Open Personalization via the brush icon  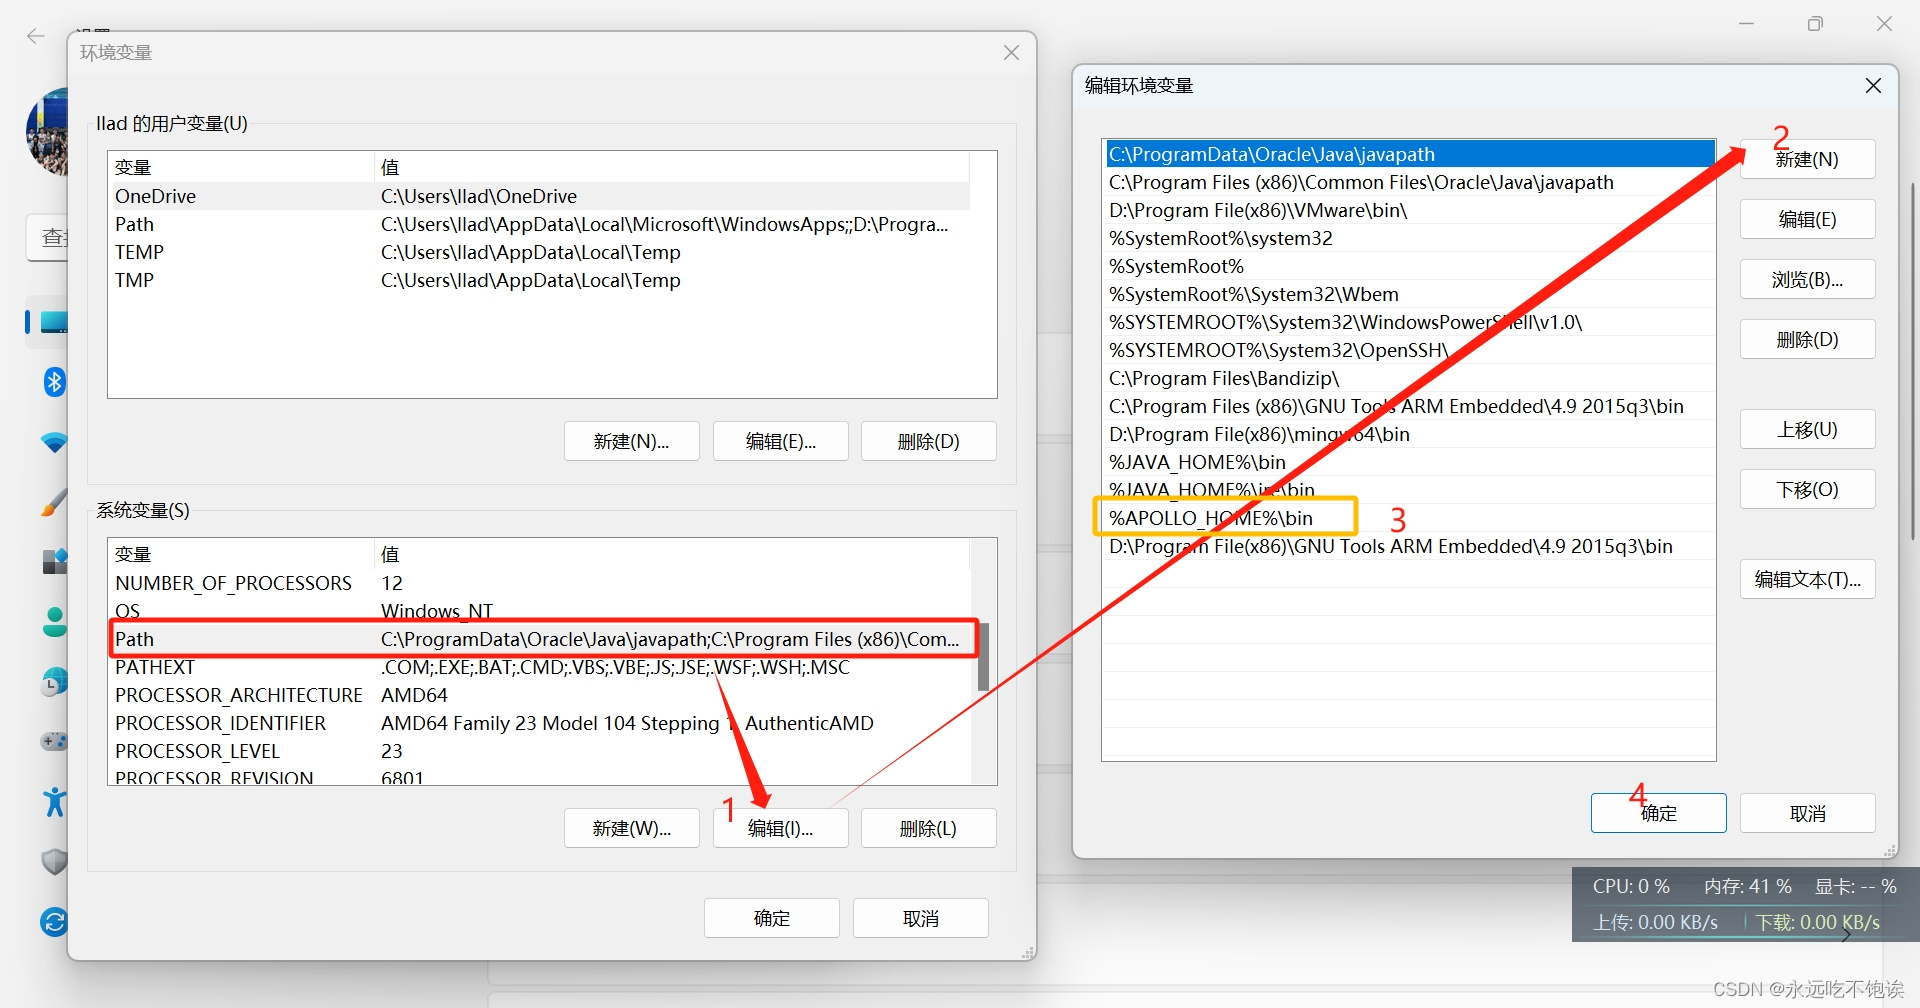[54, 501]
